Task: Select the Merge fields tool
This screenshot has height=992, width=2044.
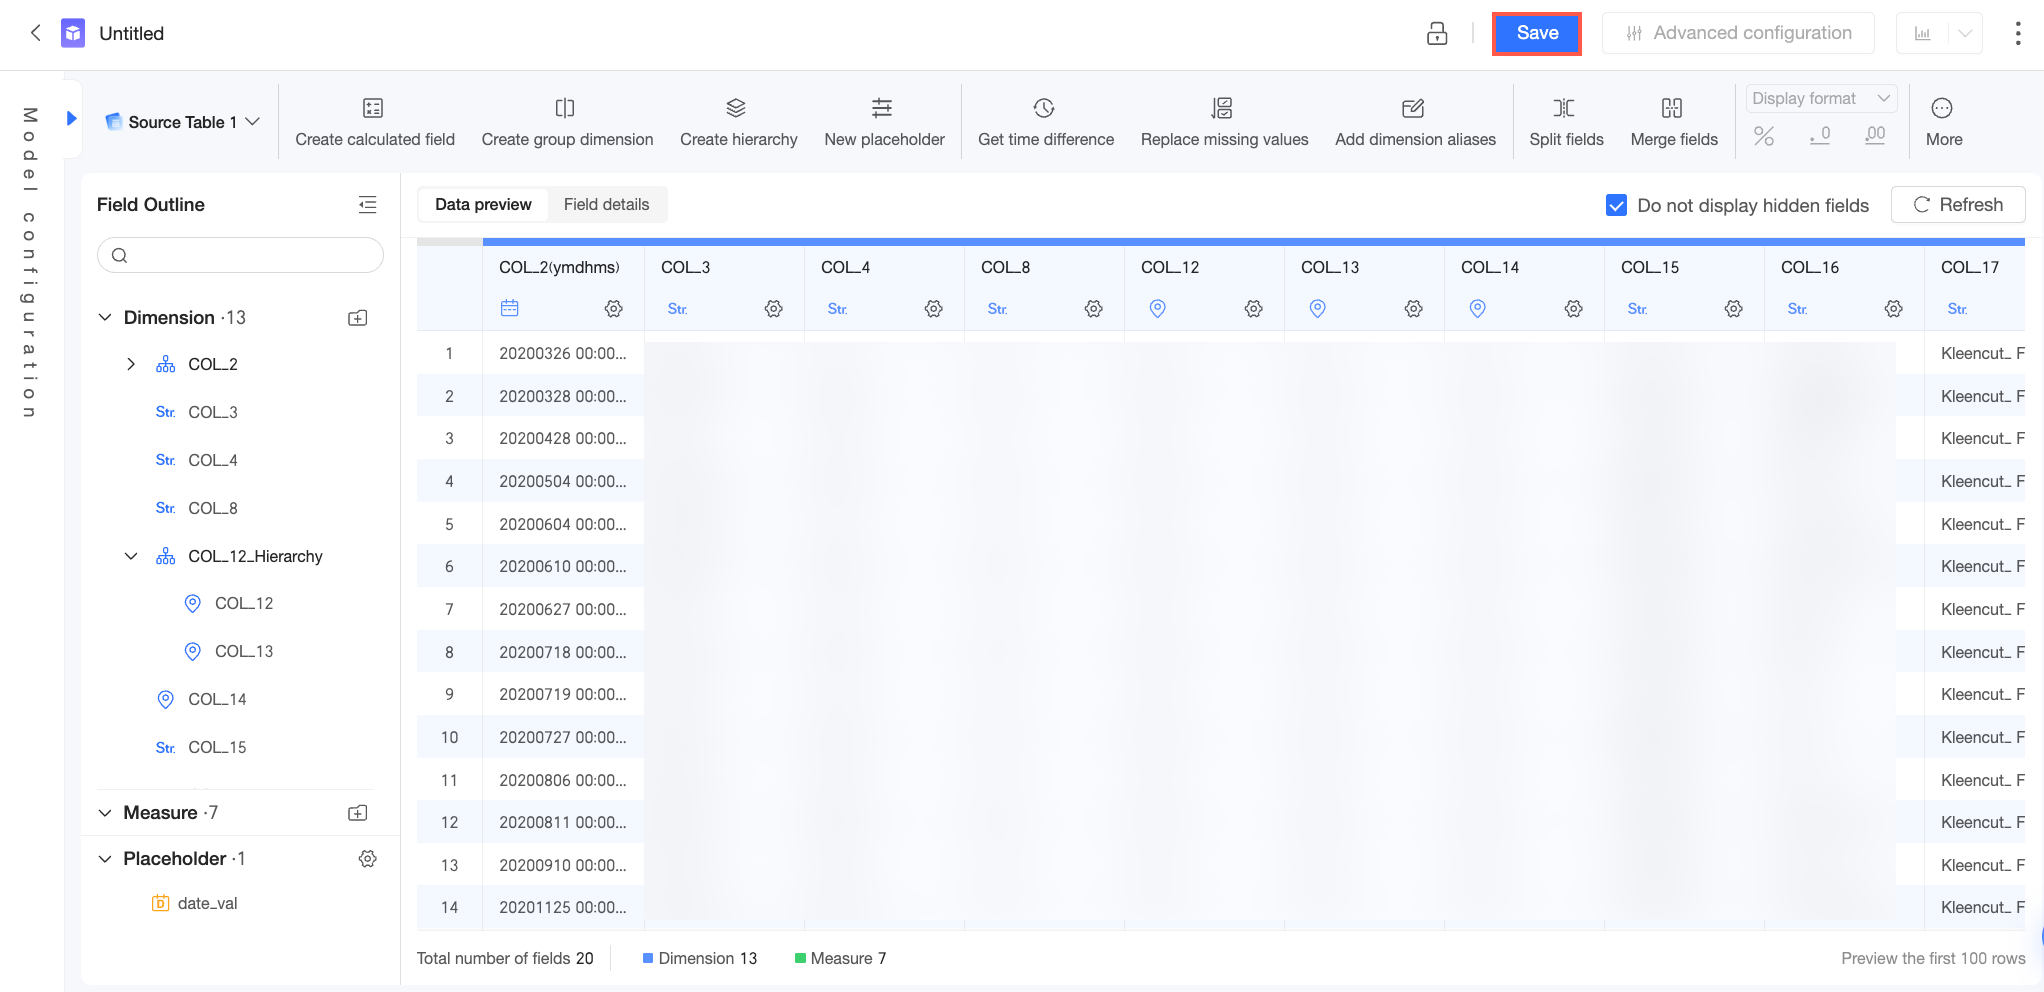Action: click(x=1674, y=122)
